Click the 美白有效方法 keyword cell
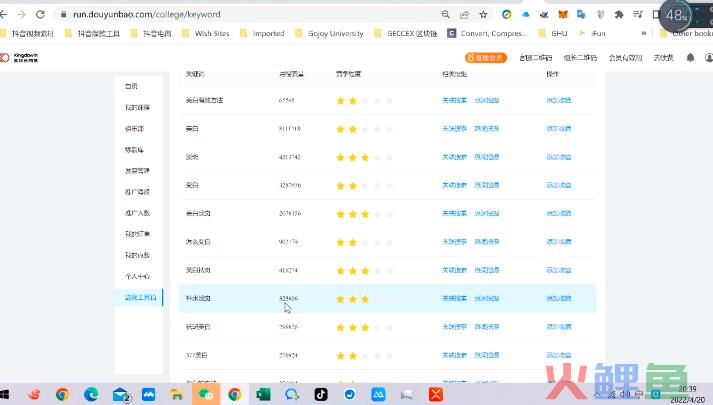The height and width of the screenshot is (405, 713). [204, 100]
